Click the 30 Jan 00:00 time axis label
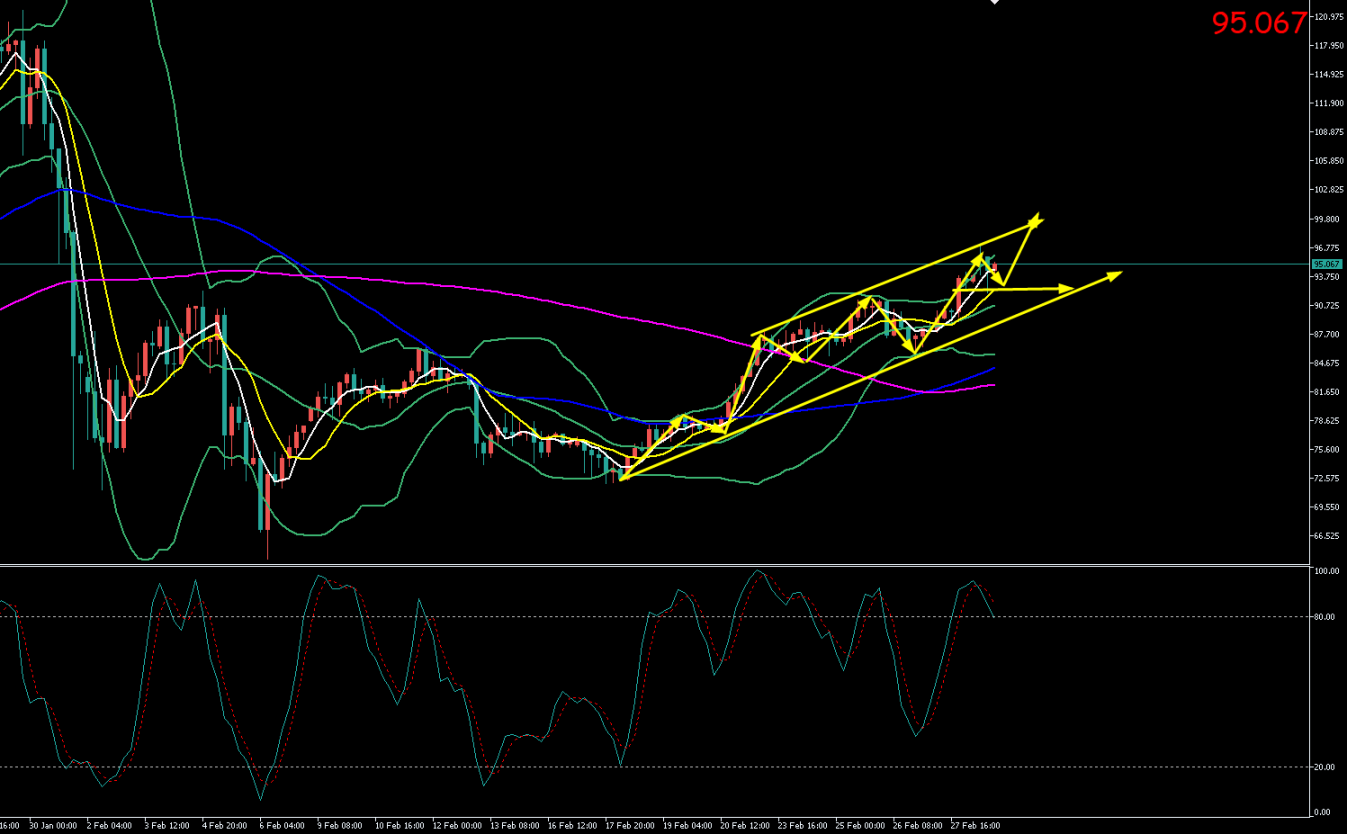1347x834 pixels. 53,826
